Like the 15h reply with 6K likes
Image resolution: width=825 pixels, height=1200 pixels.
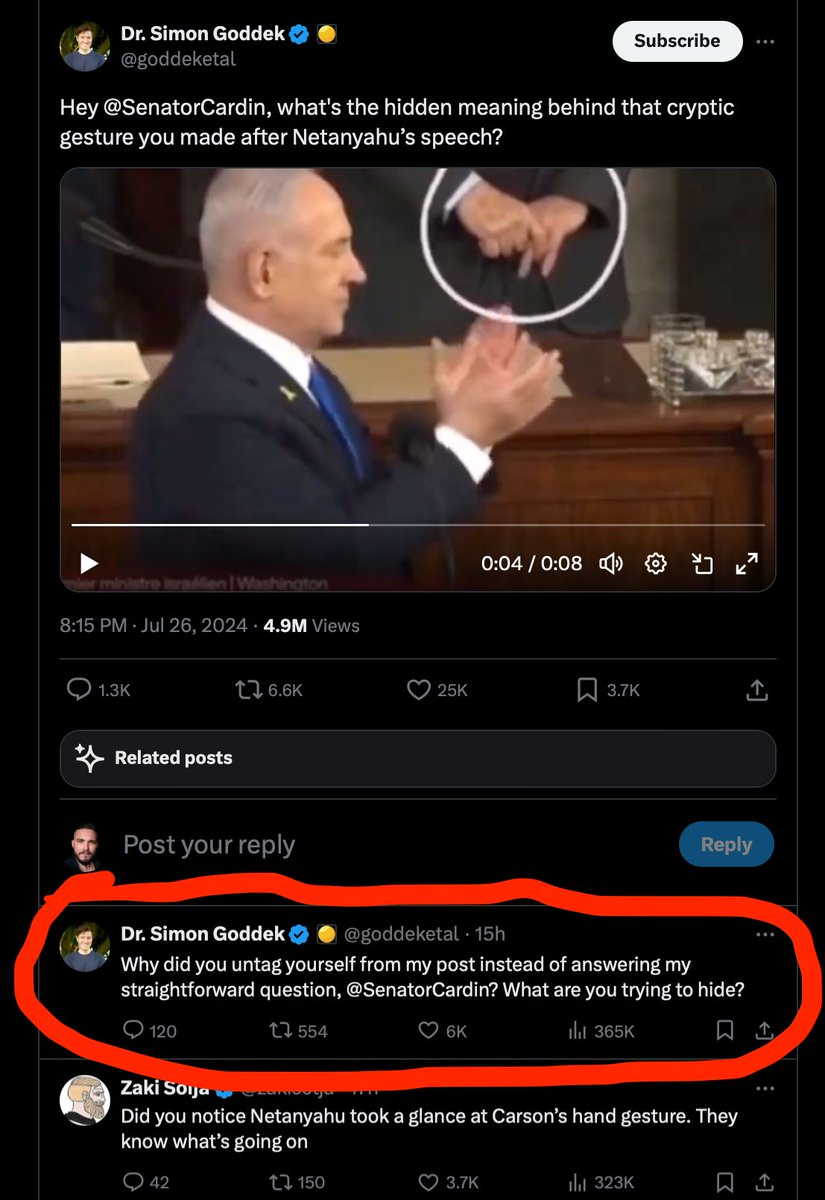429,1031
